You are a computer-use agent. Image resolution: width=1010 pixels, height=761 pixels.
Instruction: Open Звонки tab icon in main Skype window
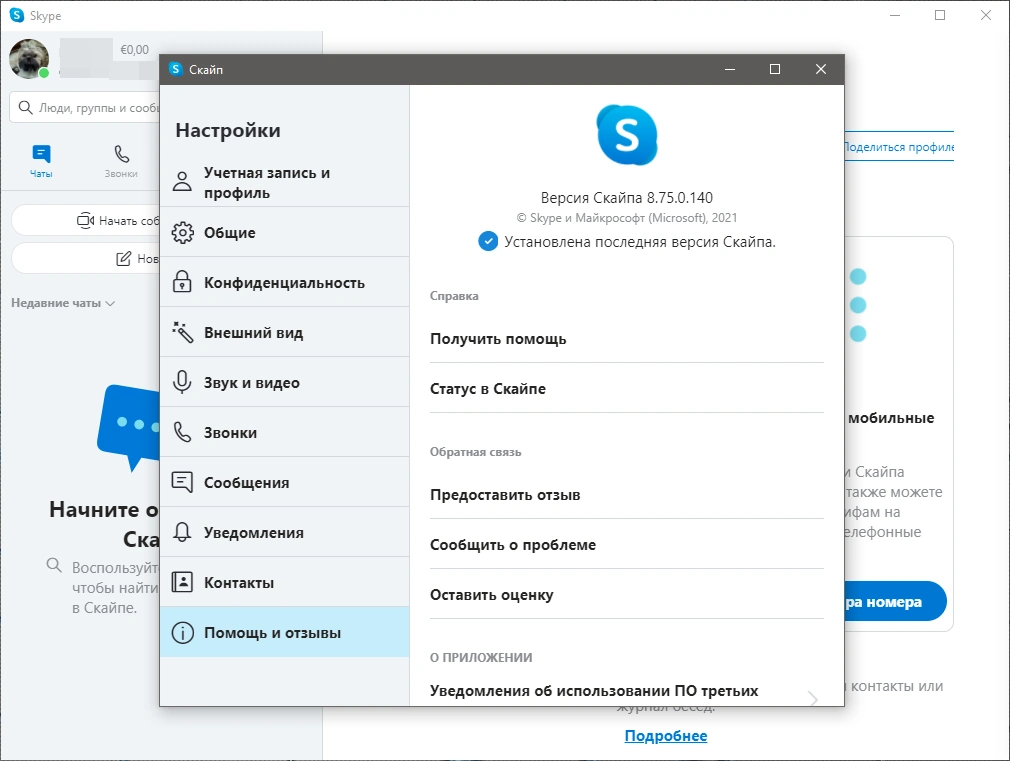coord(121,154)
